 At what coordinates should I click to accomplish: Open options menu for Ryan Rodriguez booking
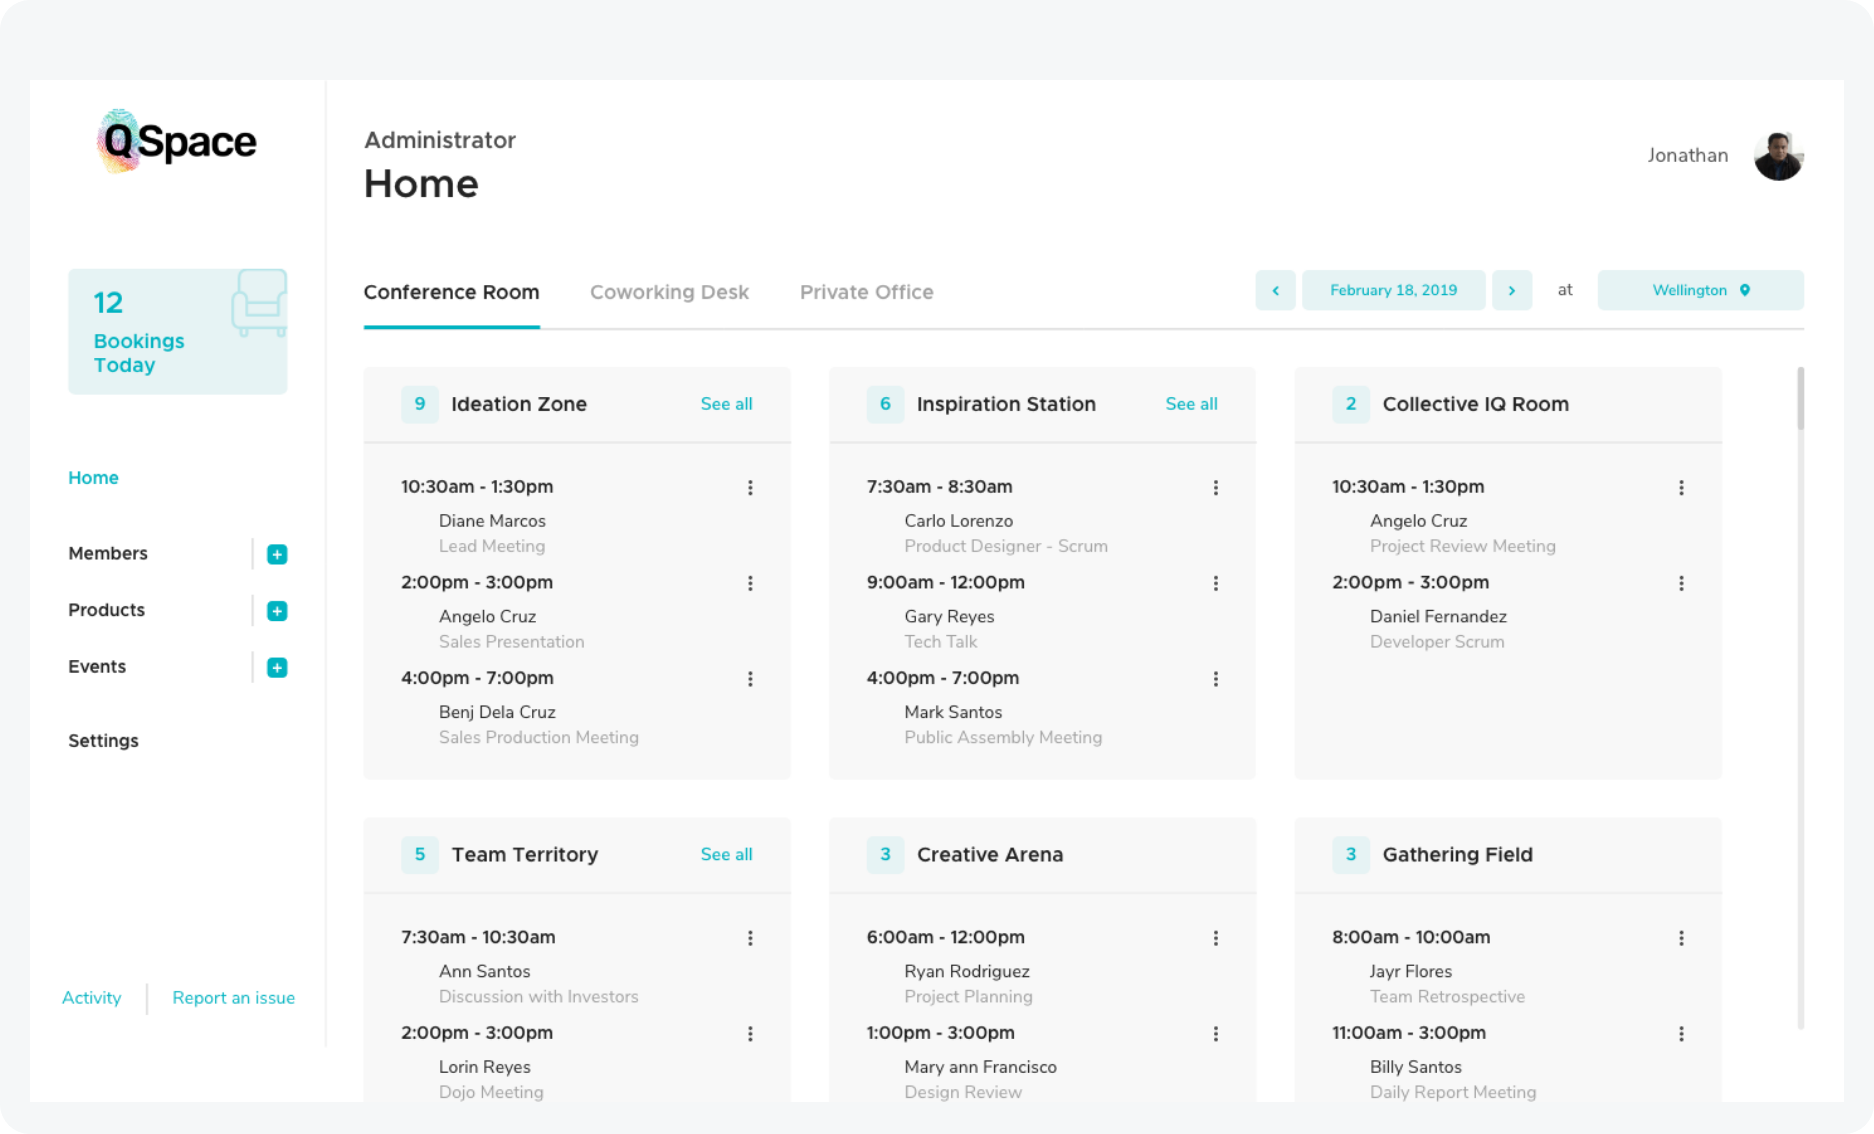[x=1215, y=938]
